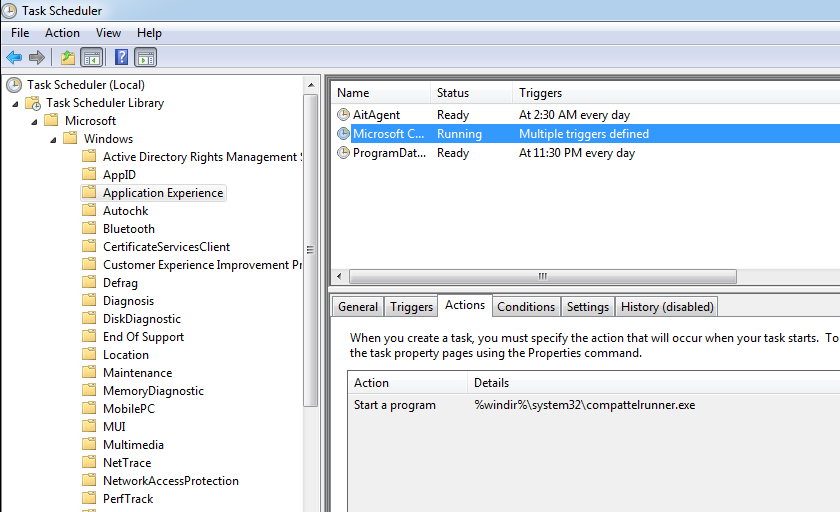The width and height of the screenshot is (840, 512).
Task: Select the ProgramDat... task row
Action: (x=585, y=153)
